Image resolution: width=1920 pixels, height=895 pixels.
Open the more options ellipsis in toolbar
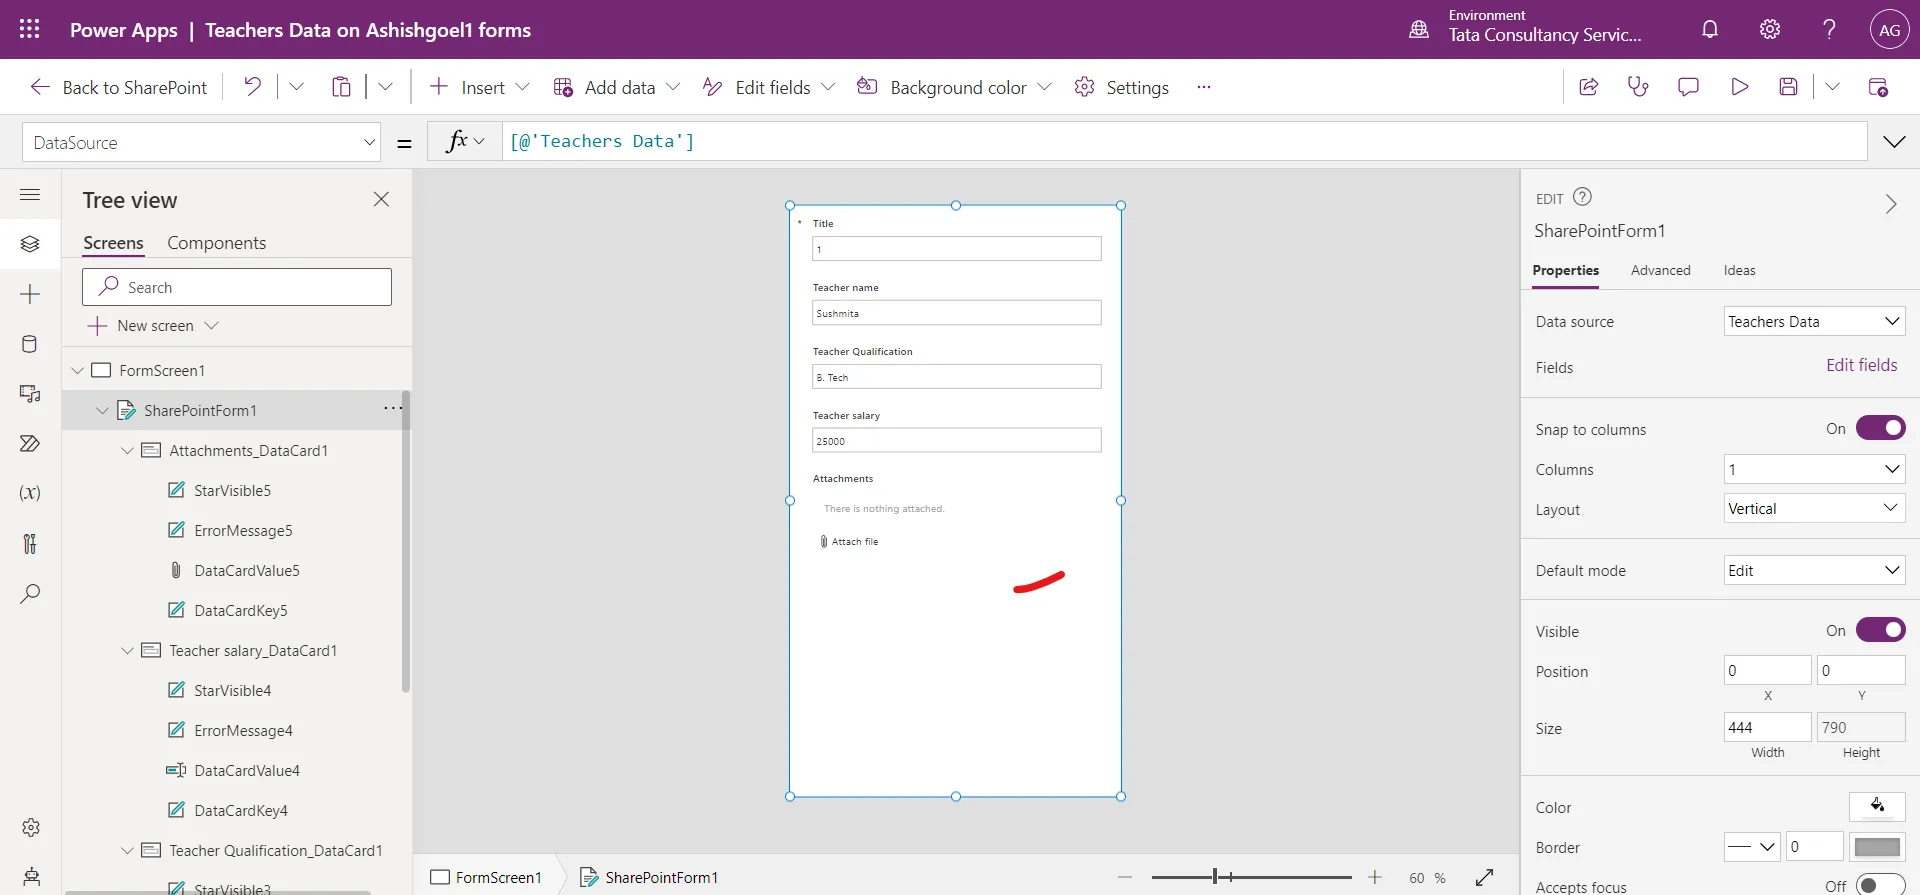point(1204,87)
